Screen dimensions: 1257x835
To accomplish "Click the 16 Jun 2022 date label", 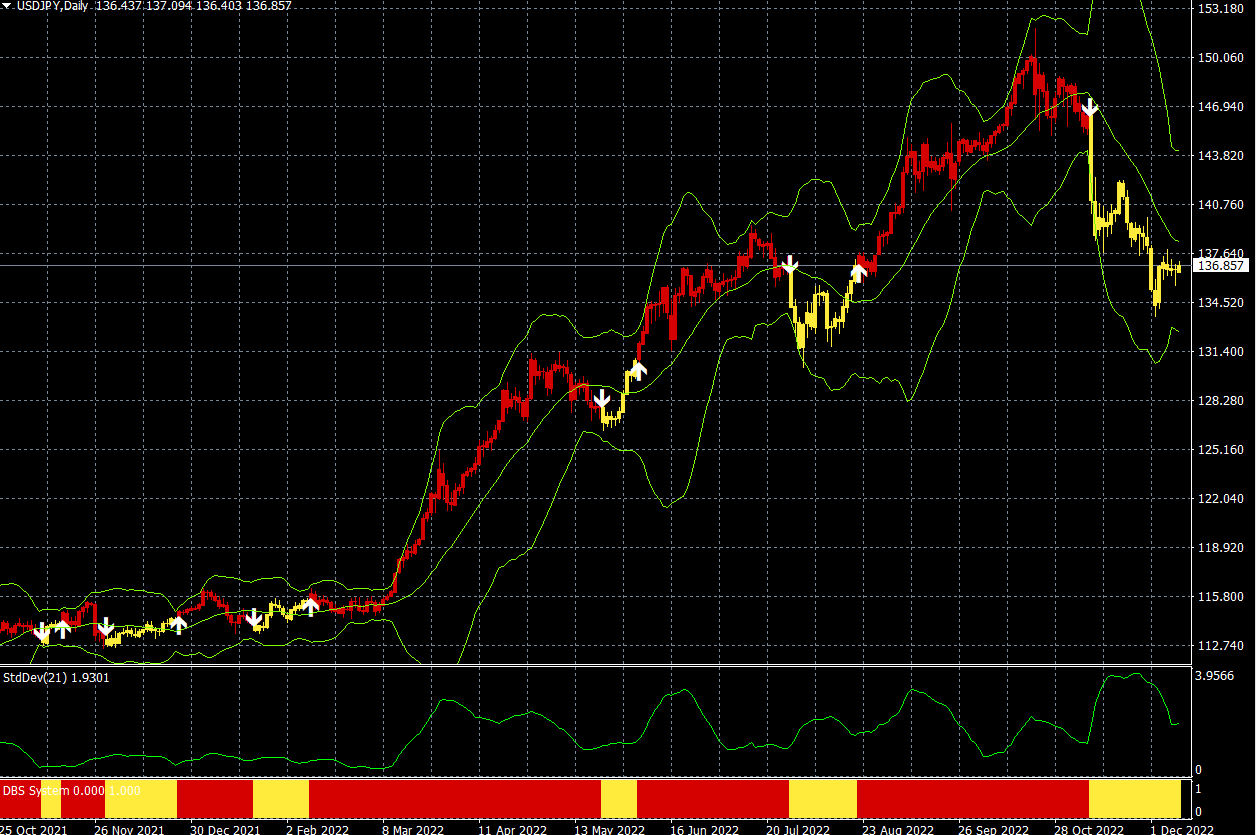I will pos(705,829).
